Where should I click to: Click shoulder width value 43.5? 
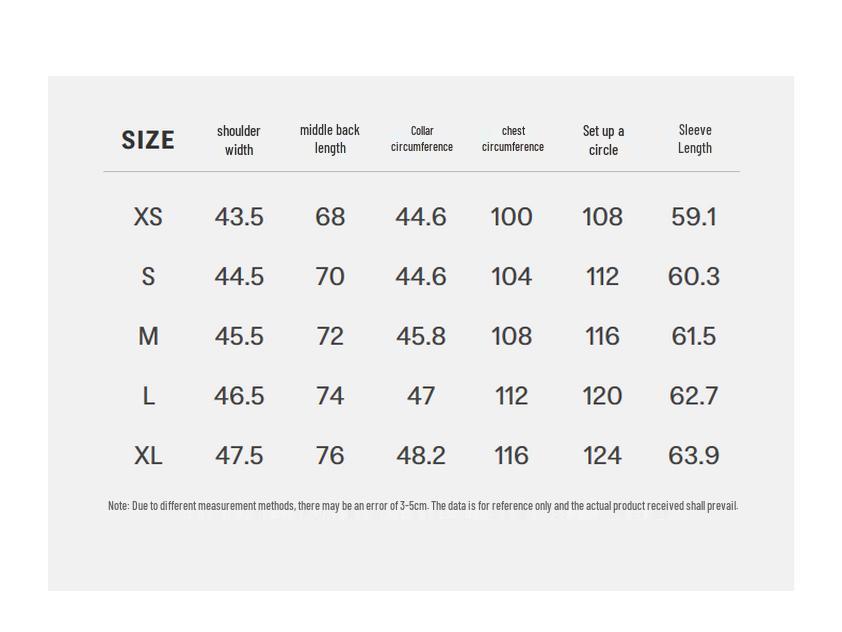[239, 217]
